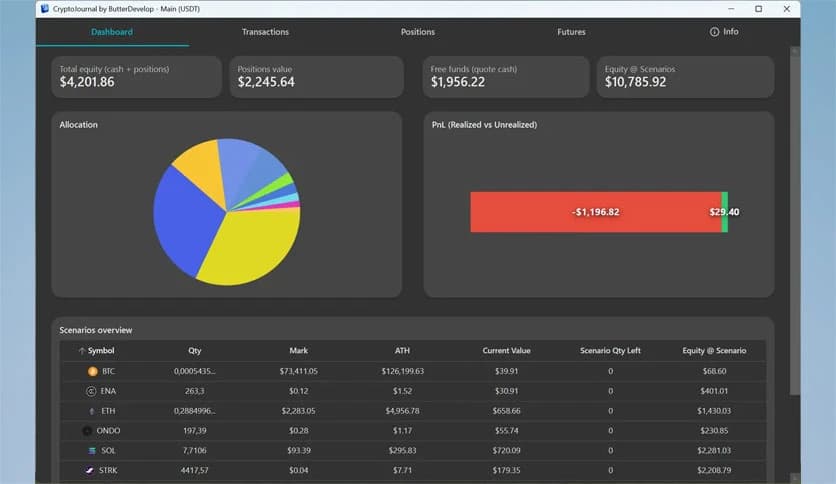The image size is (836, 484).
Task: Sort by the Current Value column header
Action: click(509, 351)
